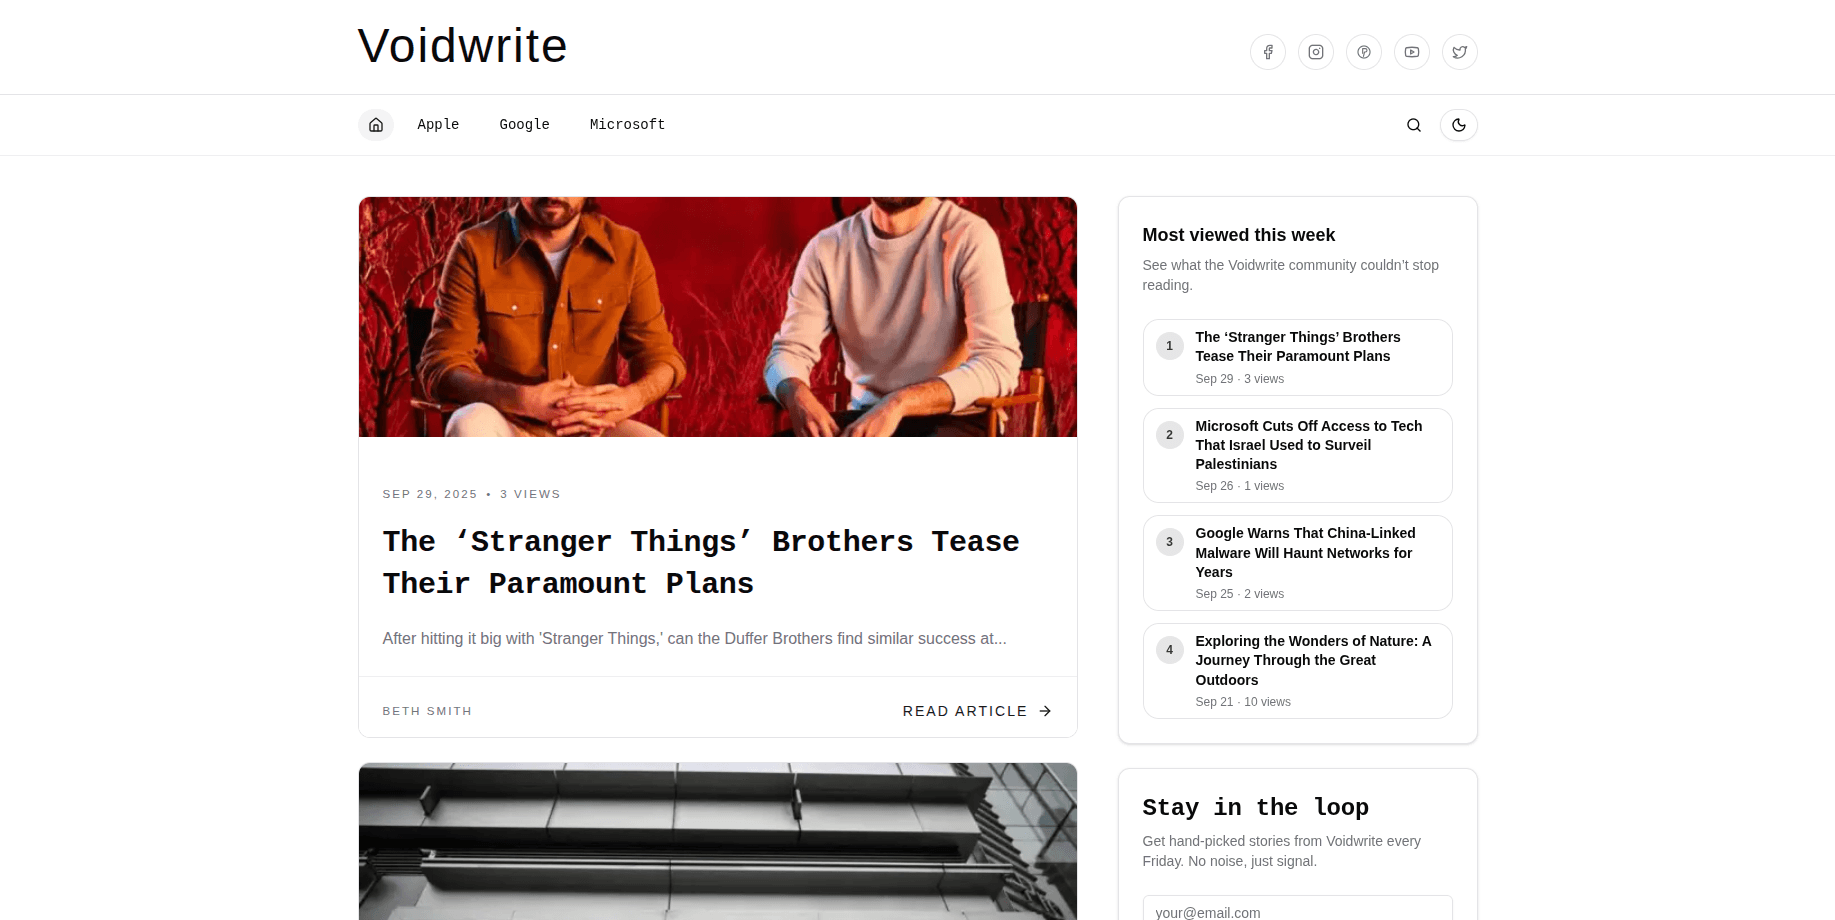This screenshot has height=920, width=1835.
Task: Go to home via house icon
Action: (x=376, y=125)
